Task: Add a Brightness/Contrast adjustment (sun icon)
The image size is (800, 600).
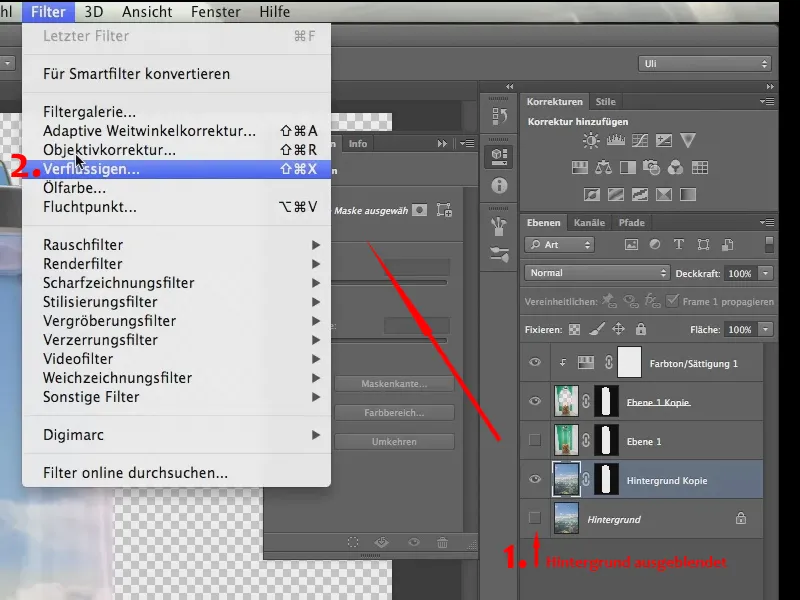Action: tap(591, 140)
